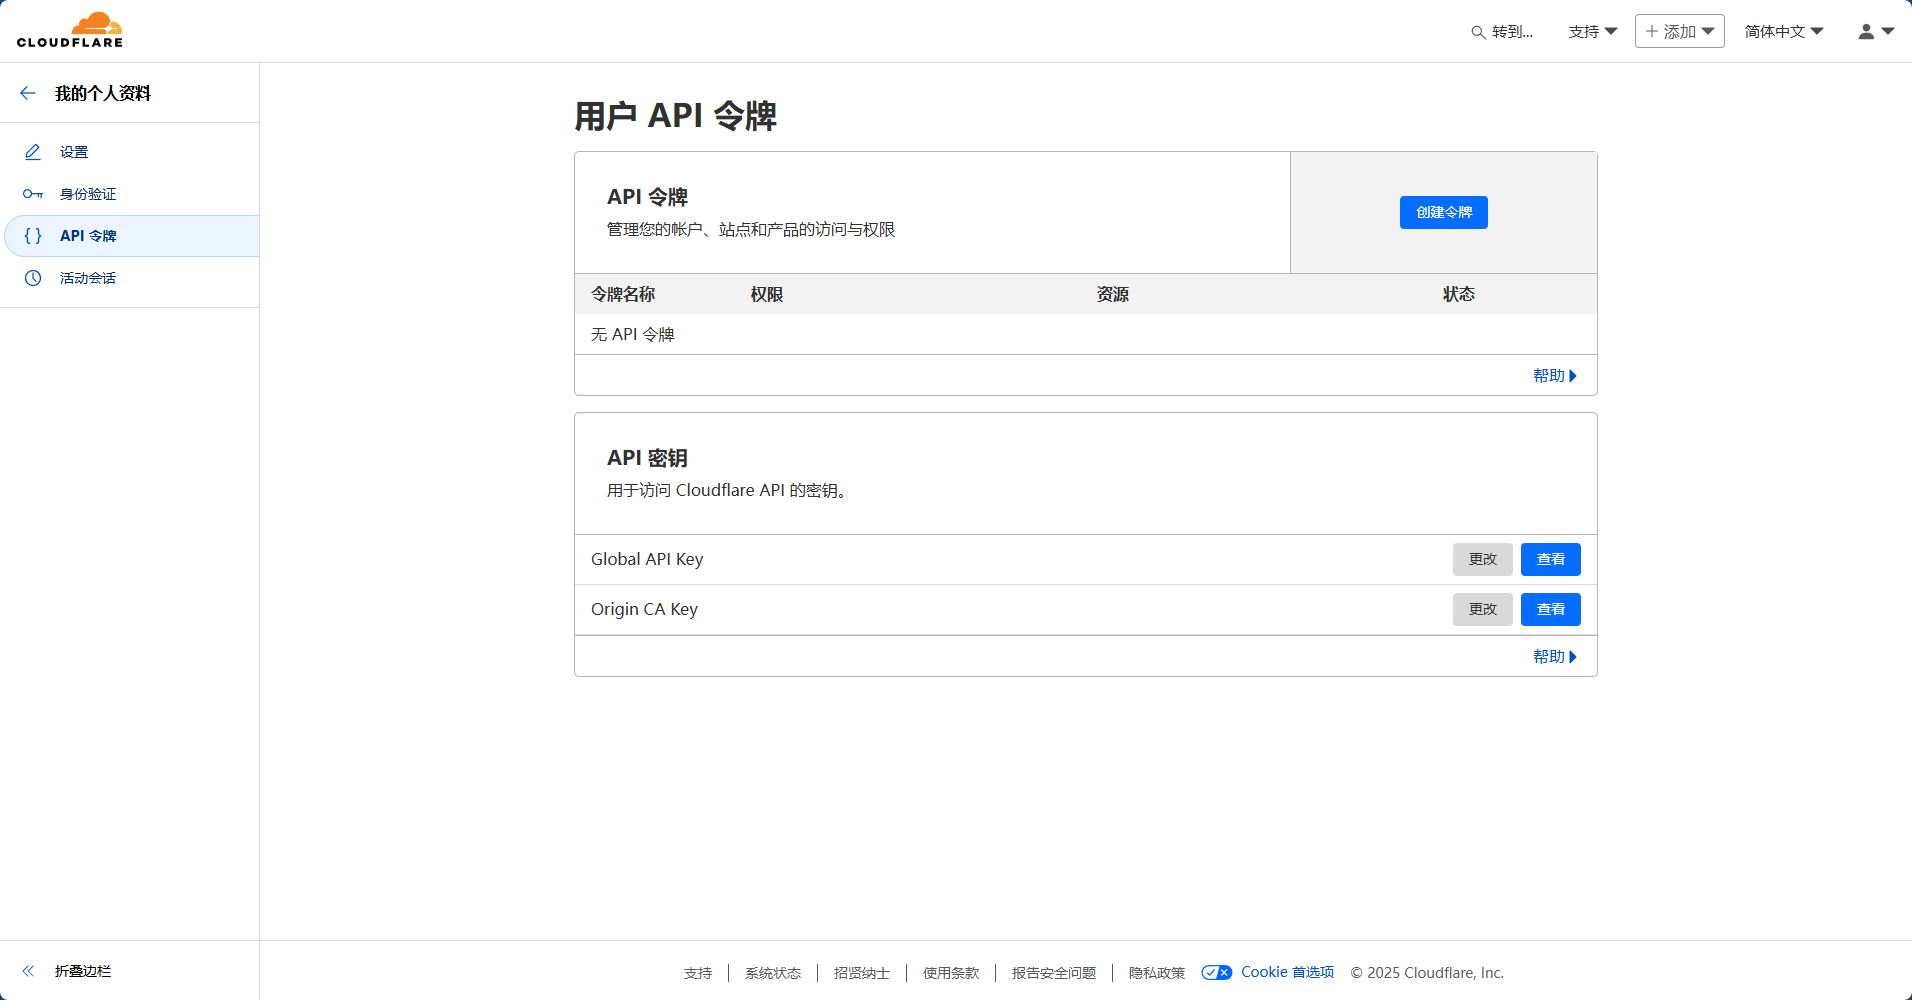Click the 无 API 令牌 table row

tap(1086, 334)
